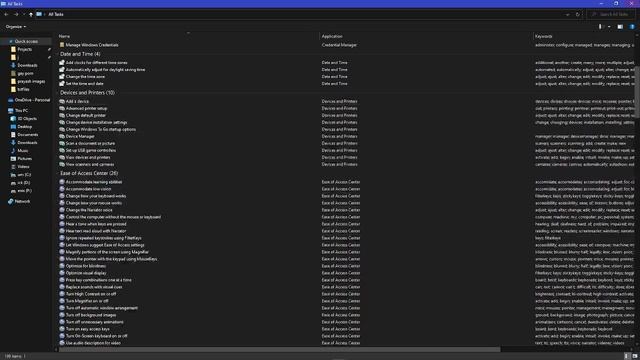
Task: Open Change the time zone
Action: pyautogui.click(x=85, y=77)
